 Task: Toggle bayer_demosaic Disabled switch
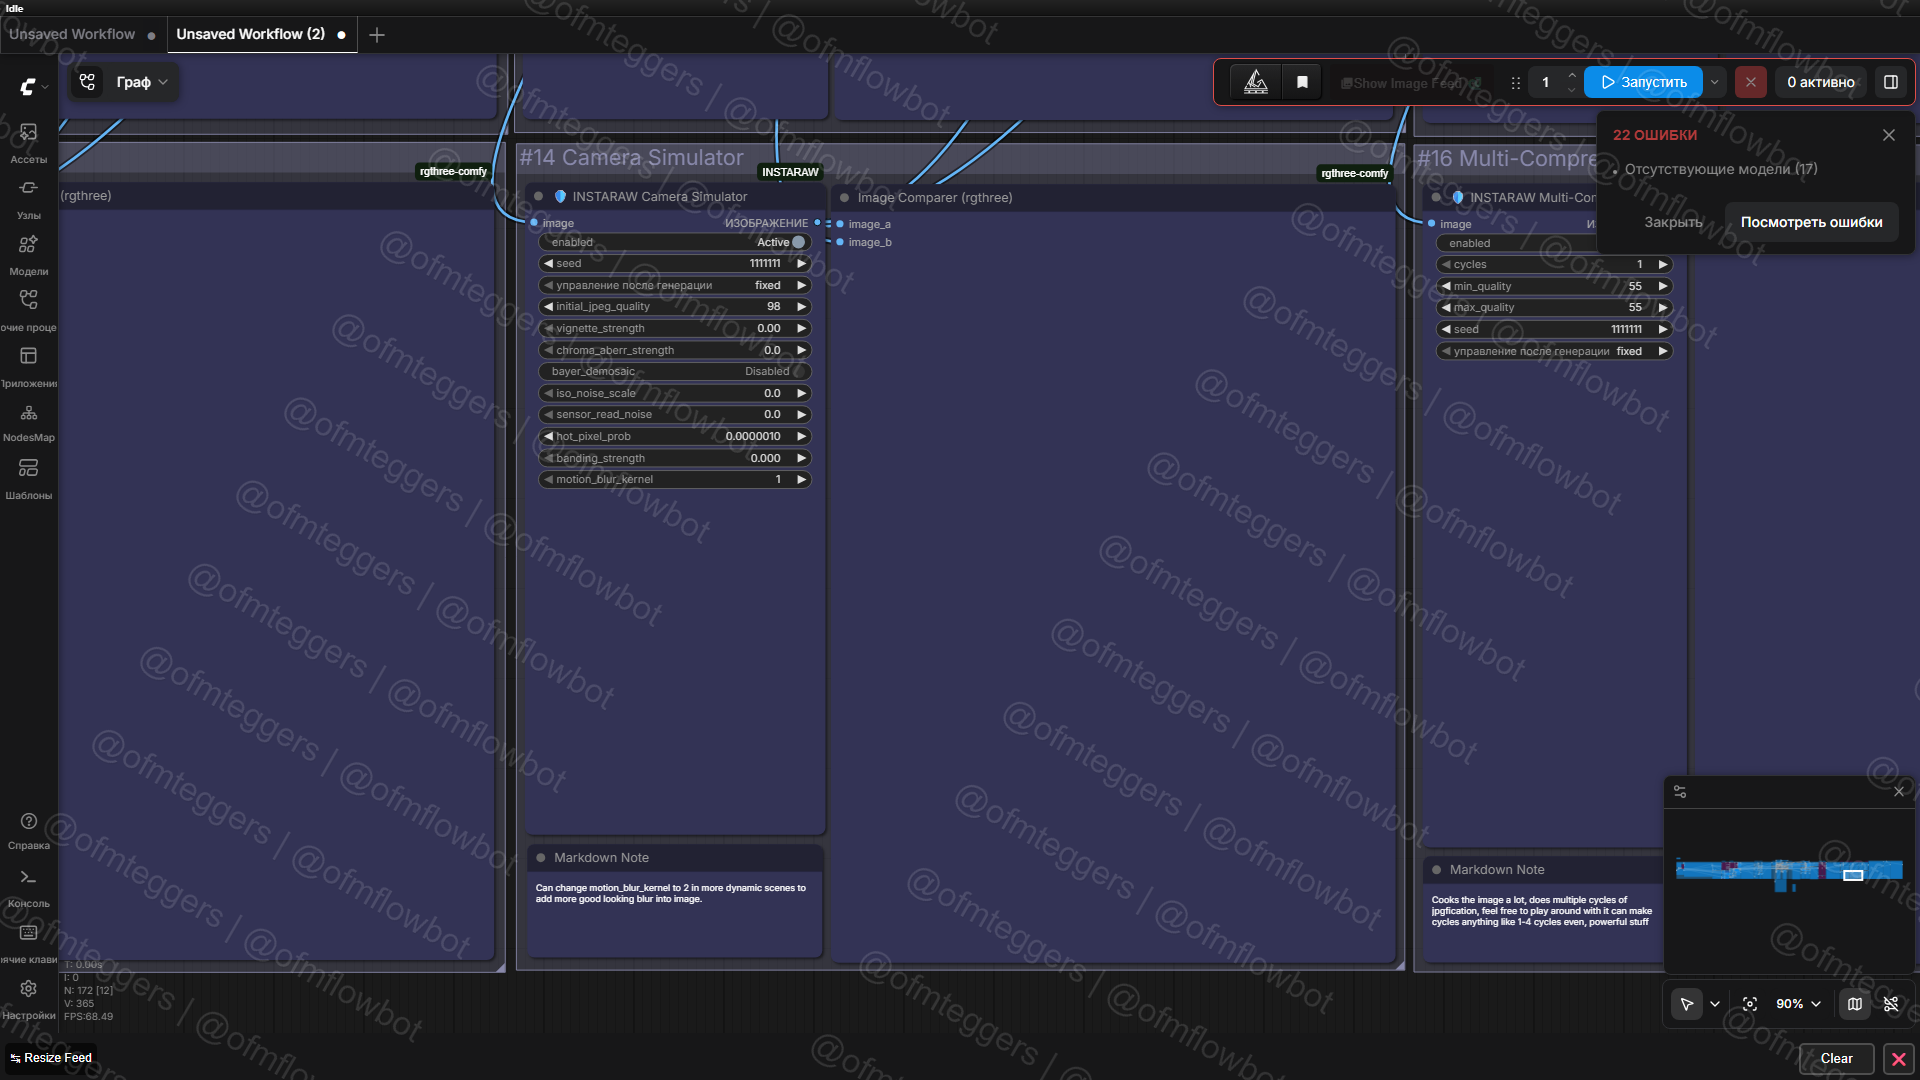tap(798, 371)
